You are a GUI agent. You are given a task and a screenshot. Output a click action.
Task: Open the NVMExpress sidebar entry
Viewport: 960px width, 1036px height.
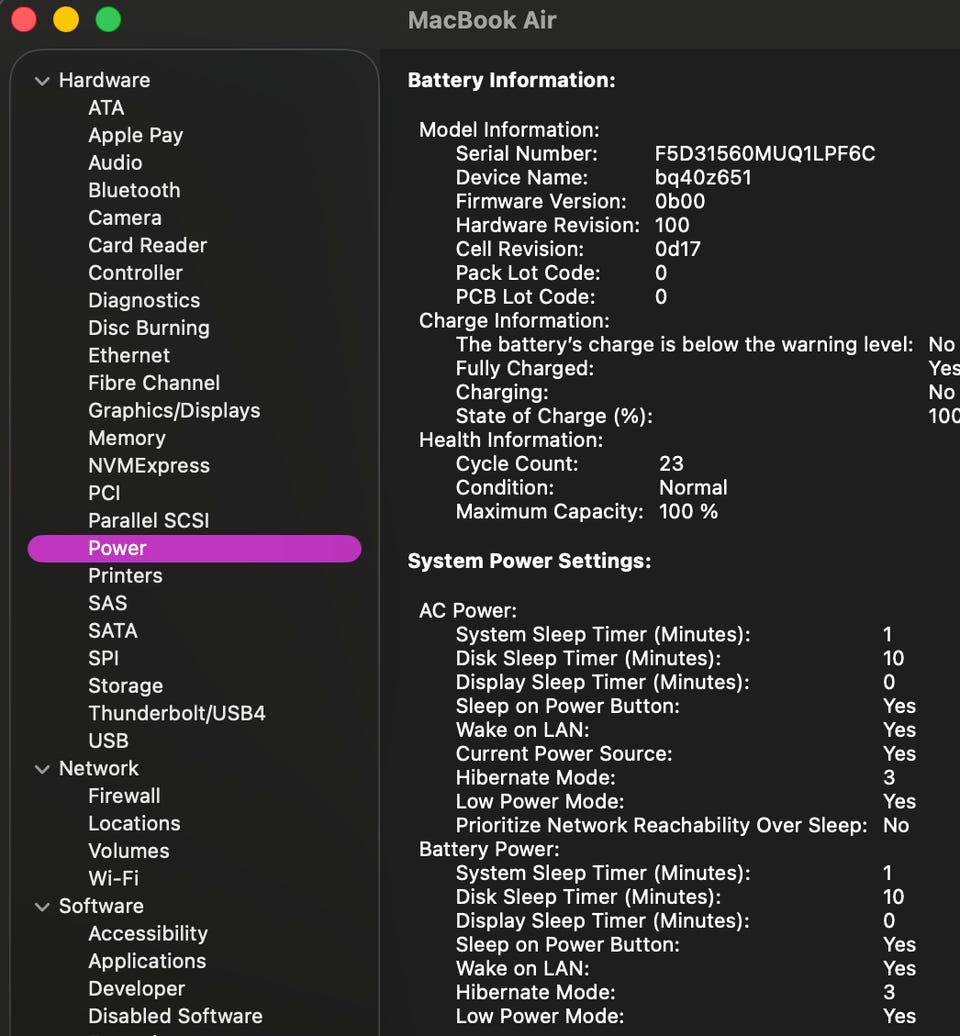(x=149, y=465)
